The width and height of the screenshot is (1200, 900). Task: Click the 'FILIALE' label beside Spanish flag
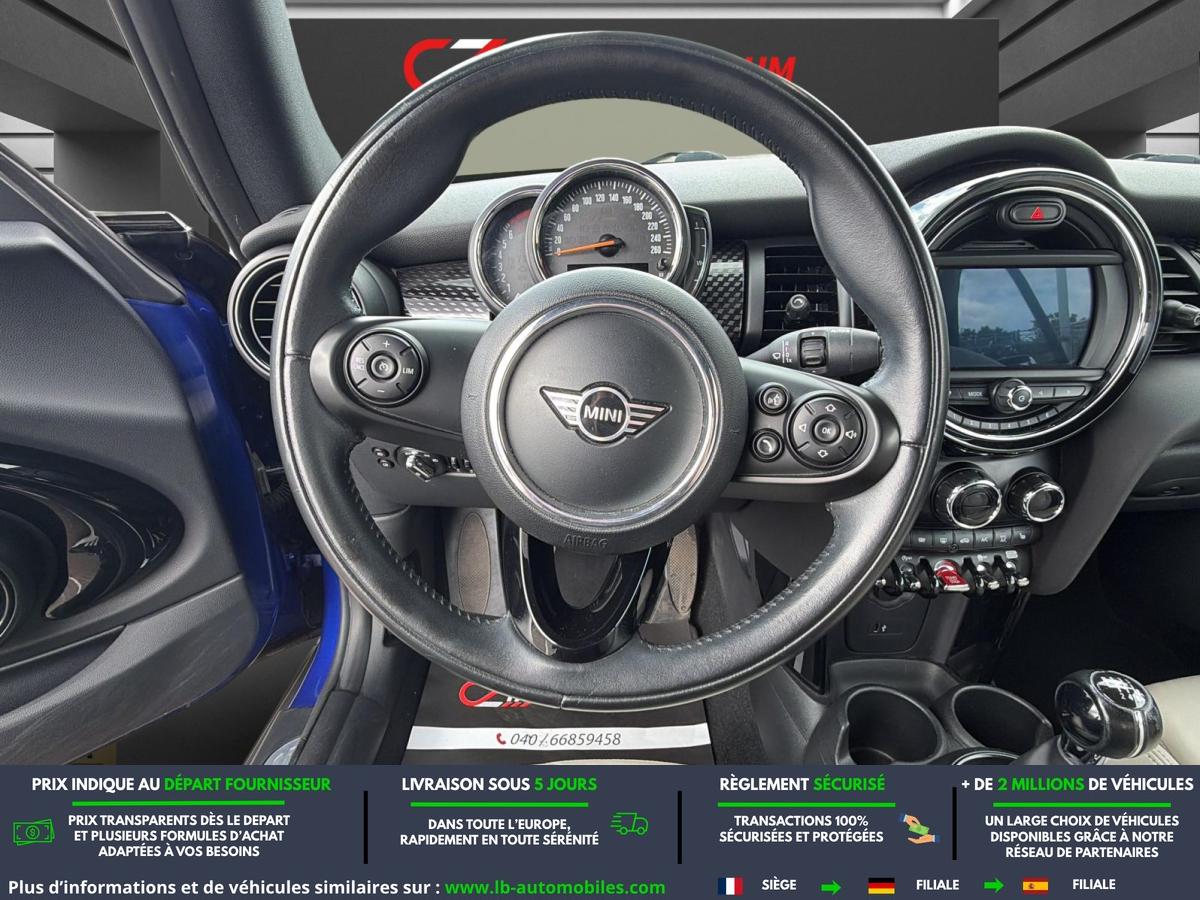[x=1094, y=885]
